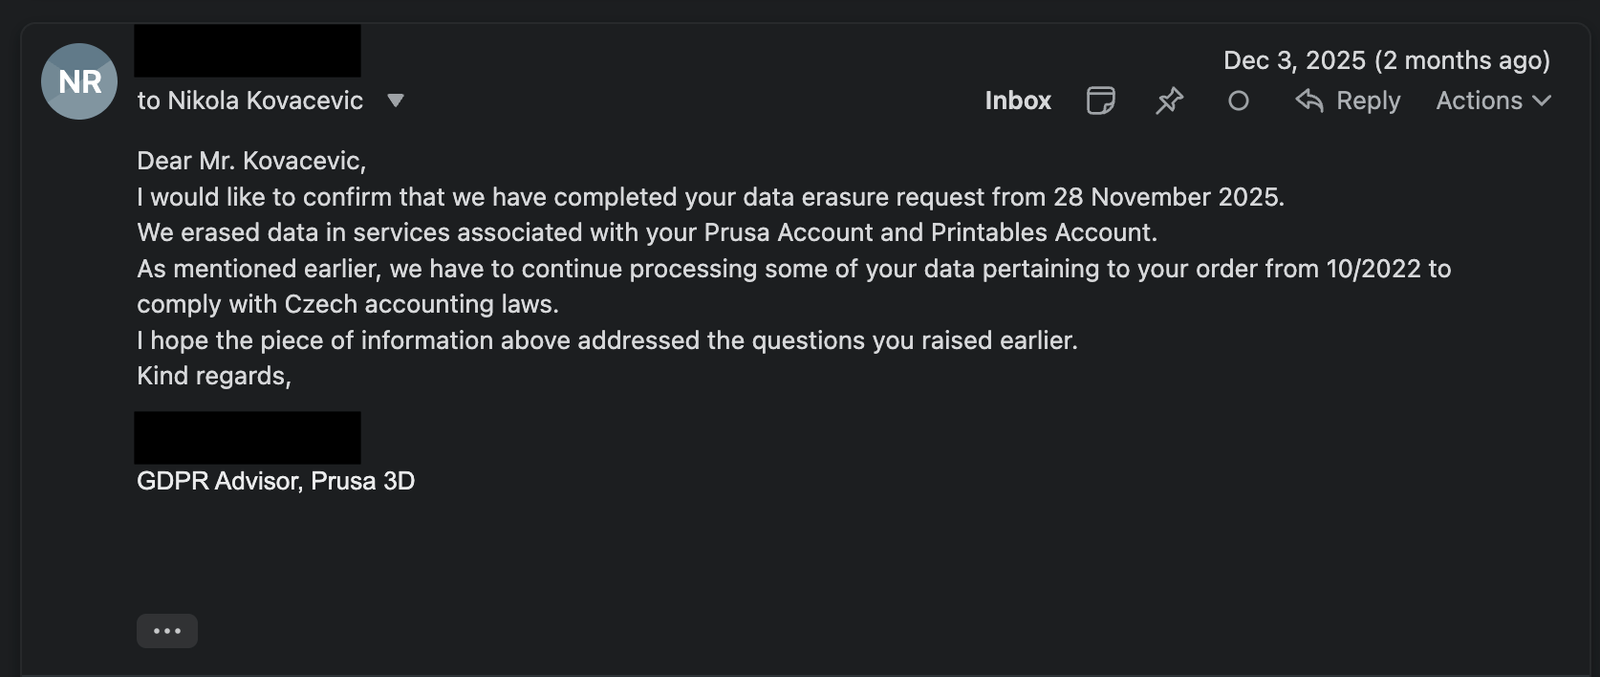Click the 'to Nikola Kovacevic' recipient text
The image size is (1600, 677).
250,100
